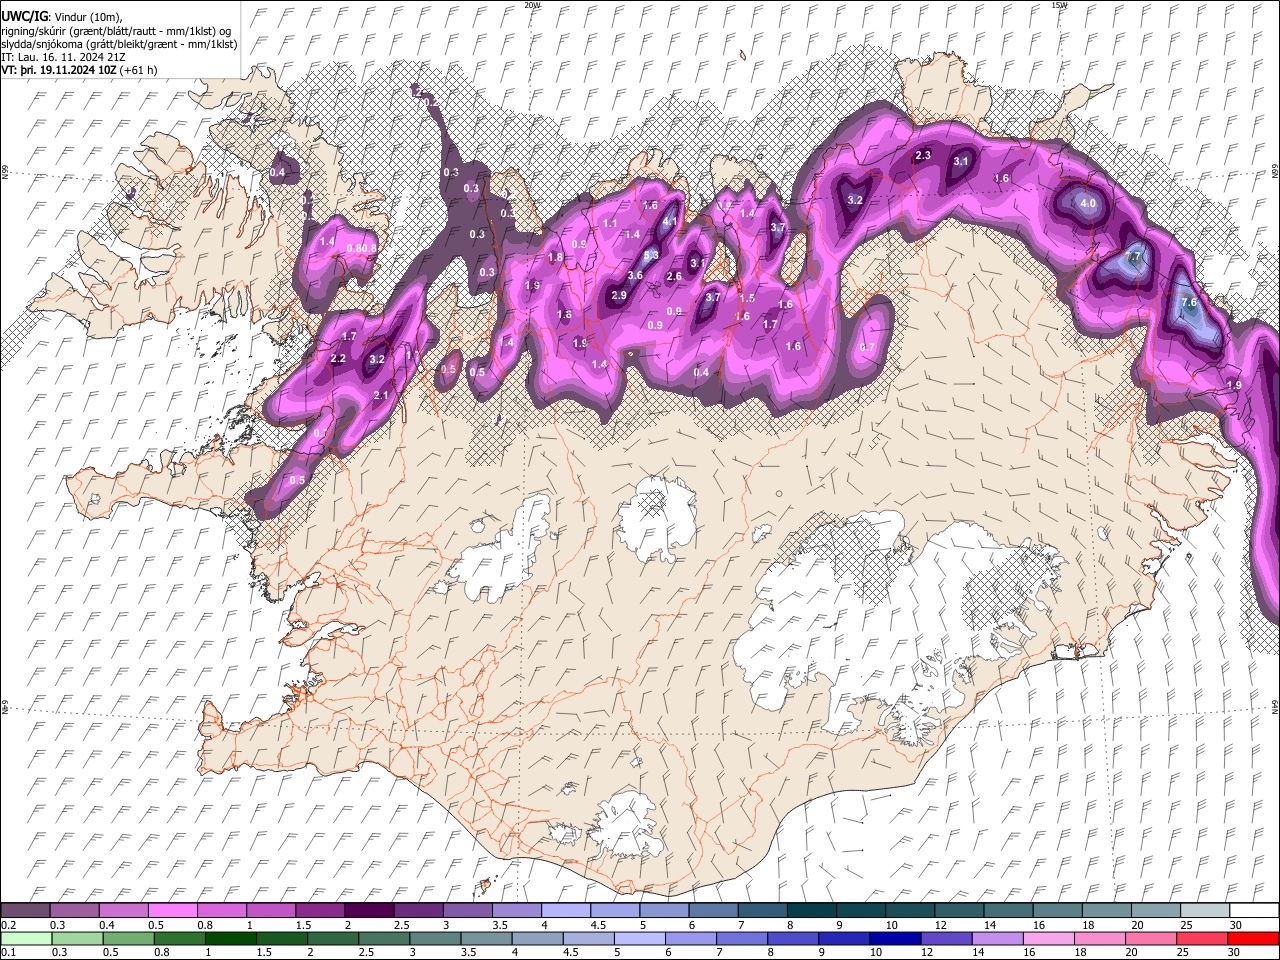Select the deep blue 10–12 swatch, lower legend row

point(894,938)
